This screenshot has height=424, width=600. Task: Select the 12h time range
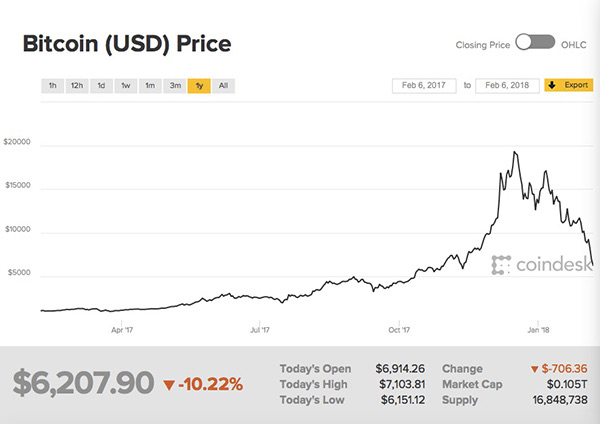click(76, 86)
